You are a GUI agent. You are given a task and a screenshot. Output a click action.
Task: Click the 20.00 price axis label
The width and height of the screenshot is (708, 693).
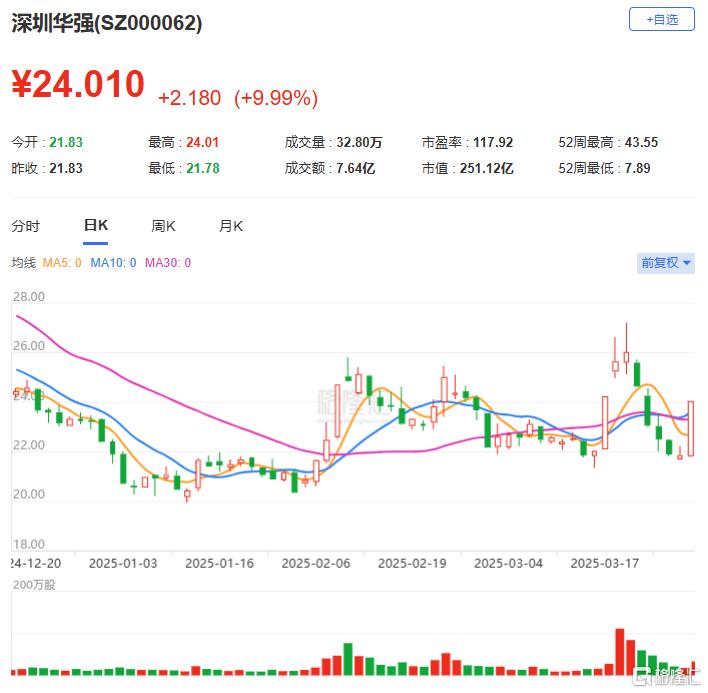coord(29,494)
